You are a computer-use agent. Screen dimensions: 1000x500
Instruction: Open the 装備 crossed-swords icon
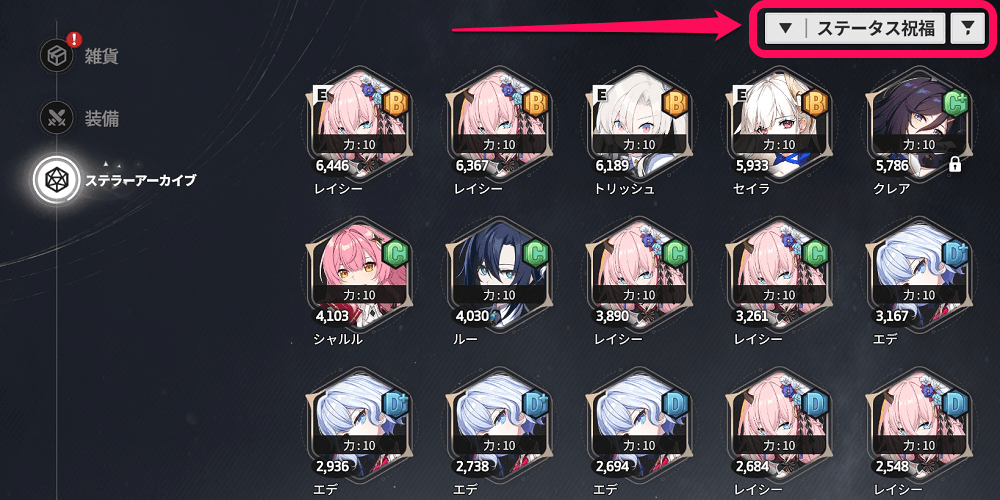(56, 118)
